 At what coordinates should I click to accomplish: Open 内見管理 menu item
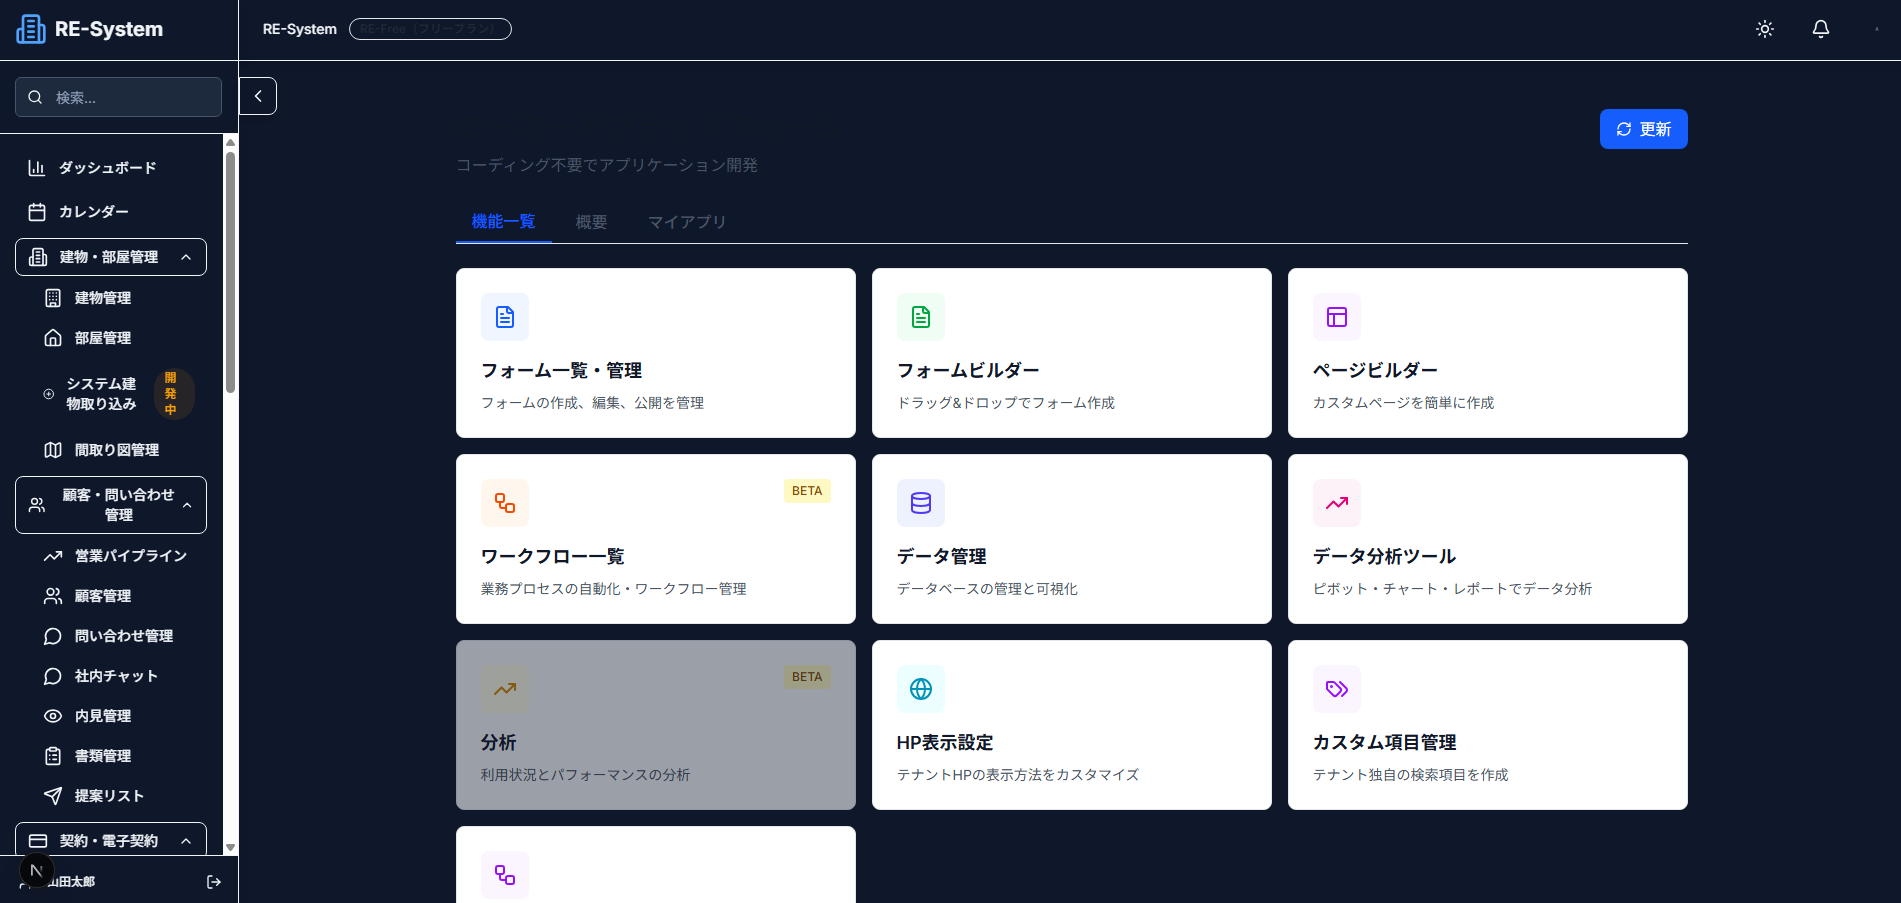coord(118,716)
